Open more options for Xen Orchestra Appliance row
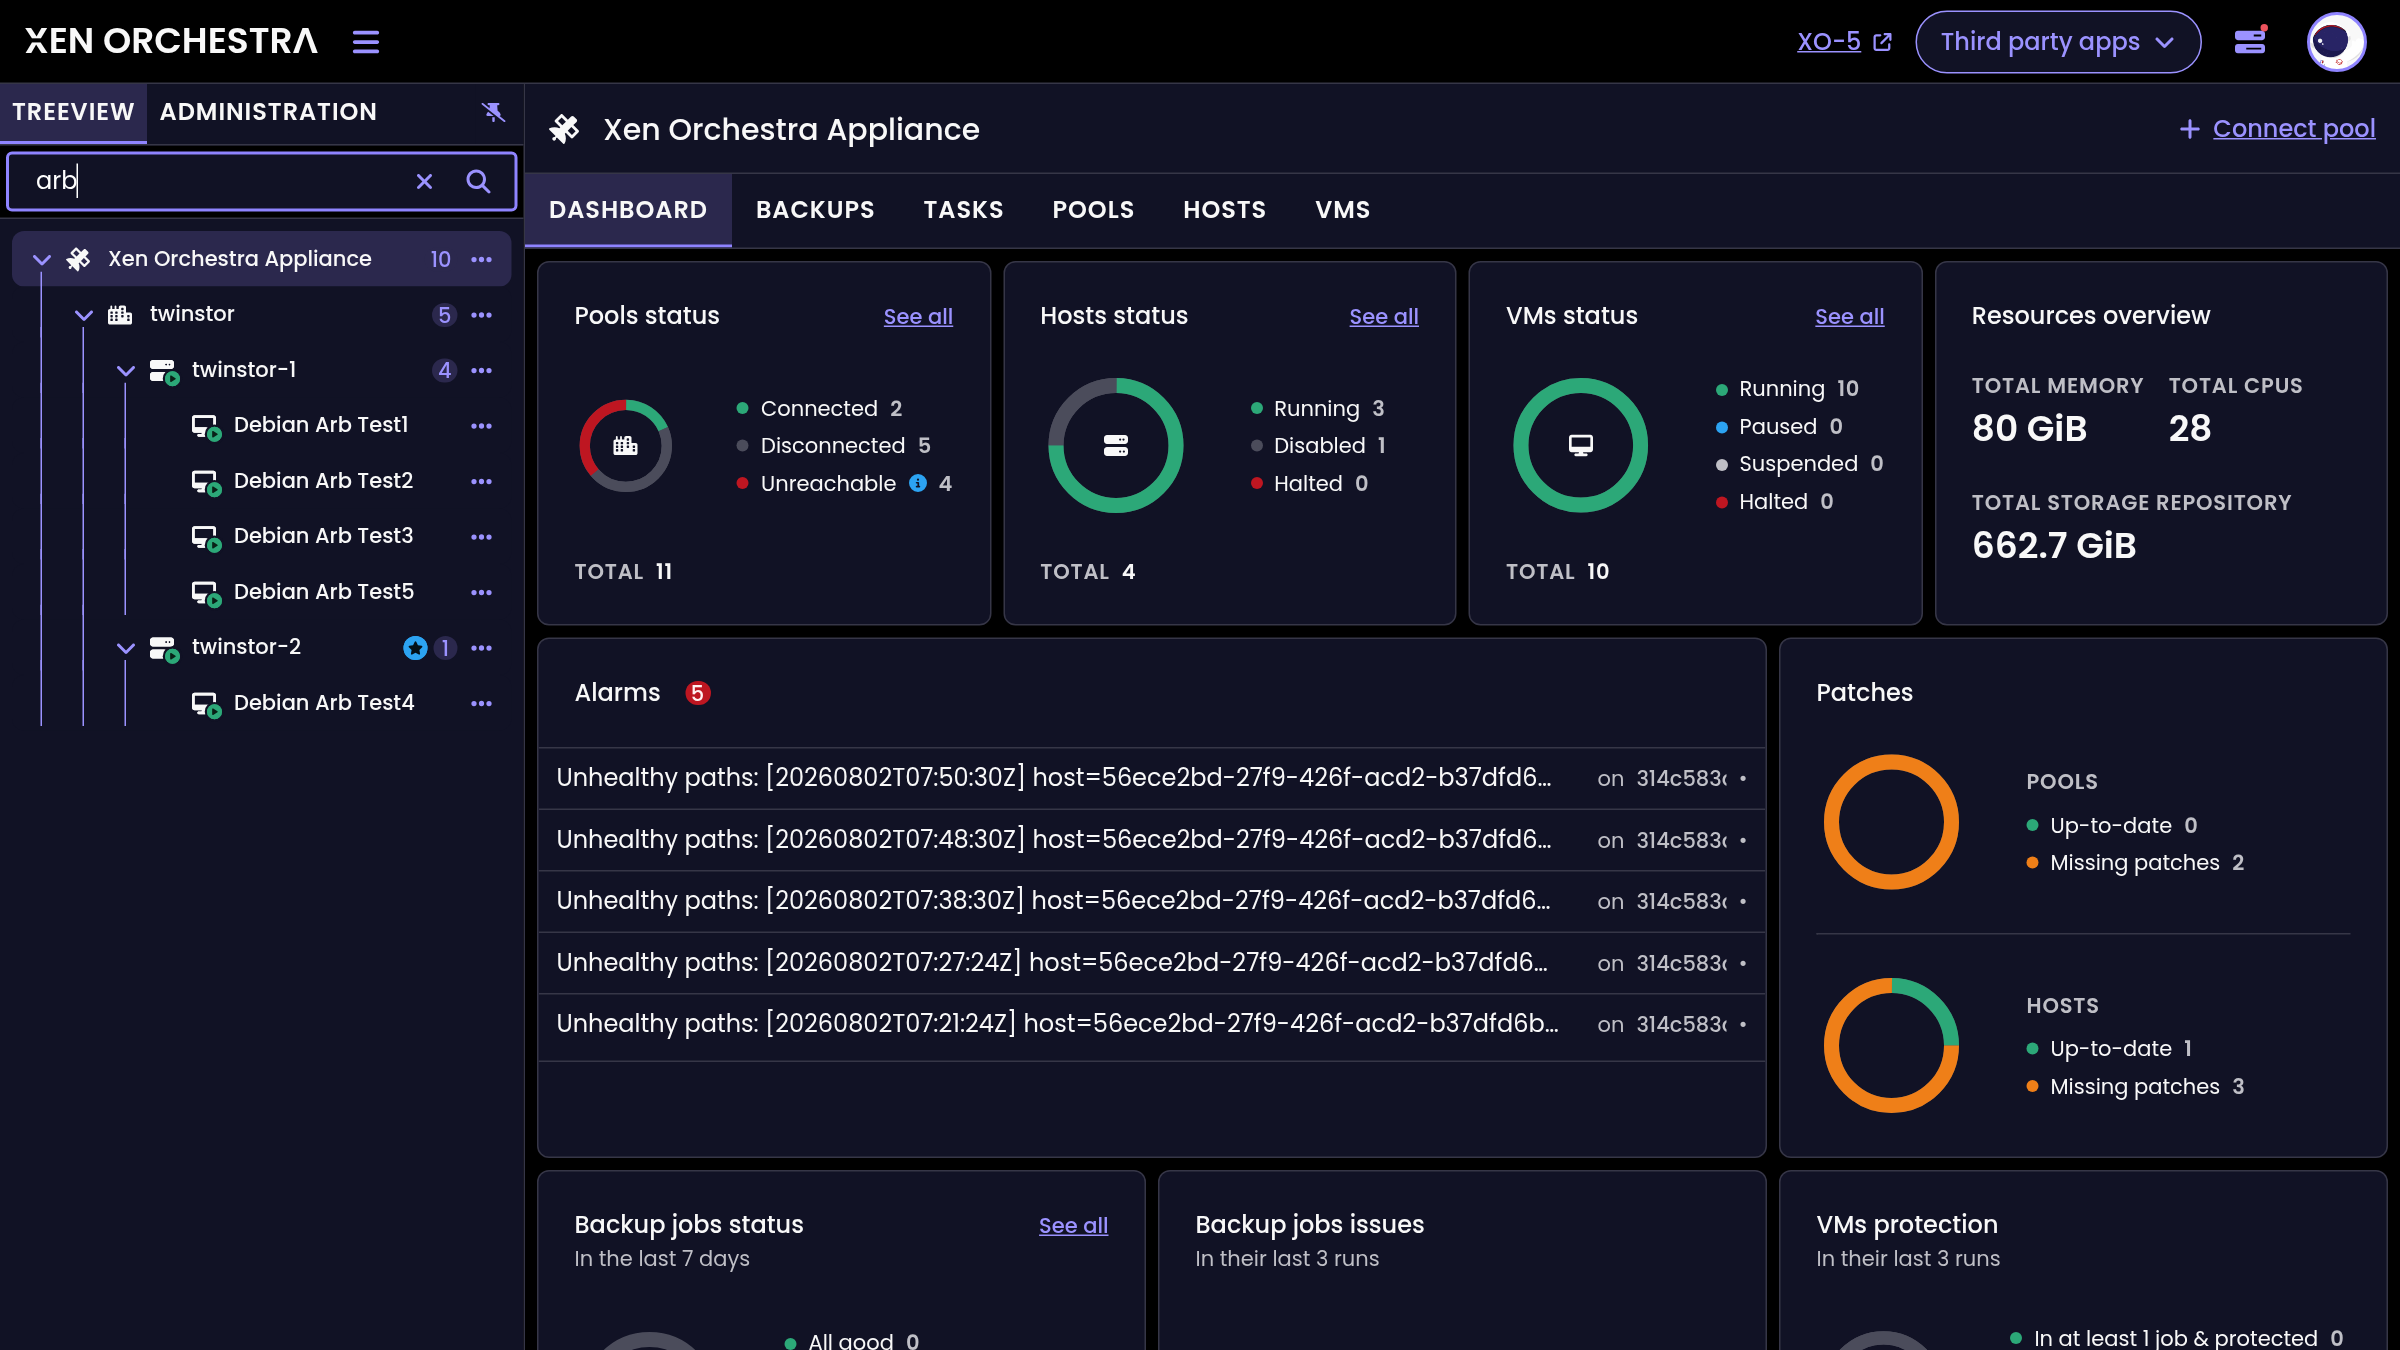Image resolution: width=2400 pixels, height=1350 pixels. pyautogui.click(x=482, y=259)
